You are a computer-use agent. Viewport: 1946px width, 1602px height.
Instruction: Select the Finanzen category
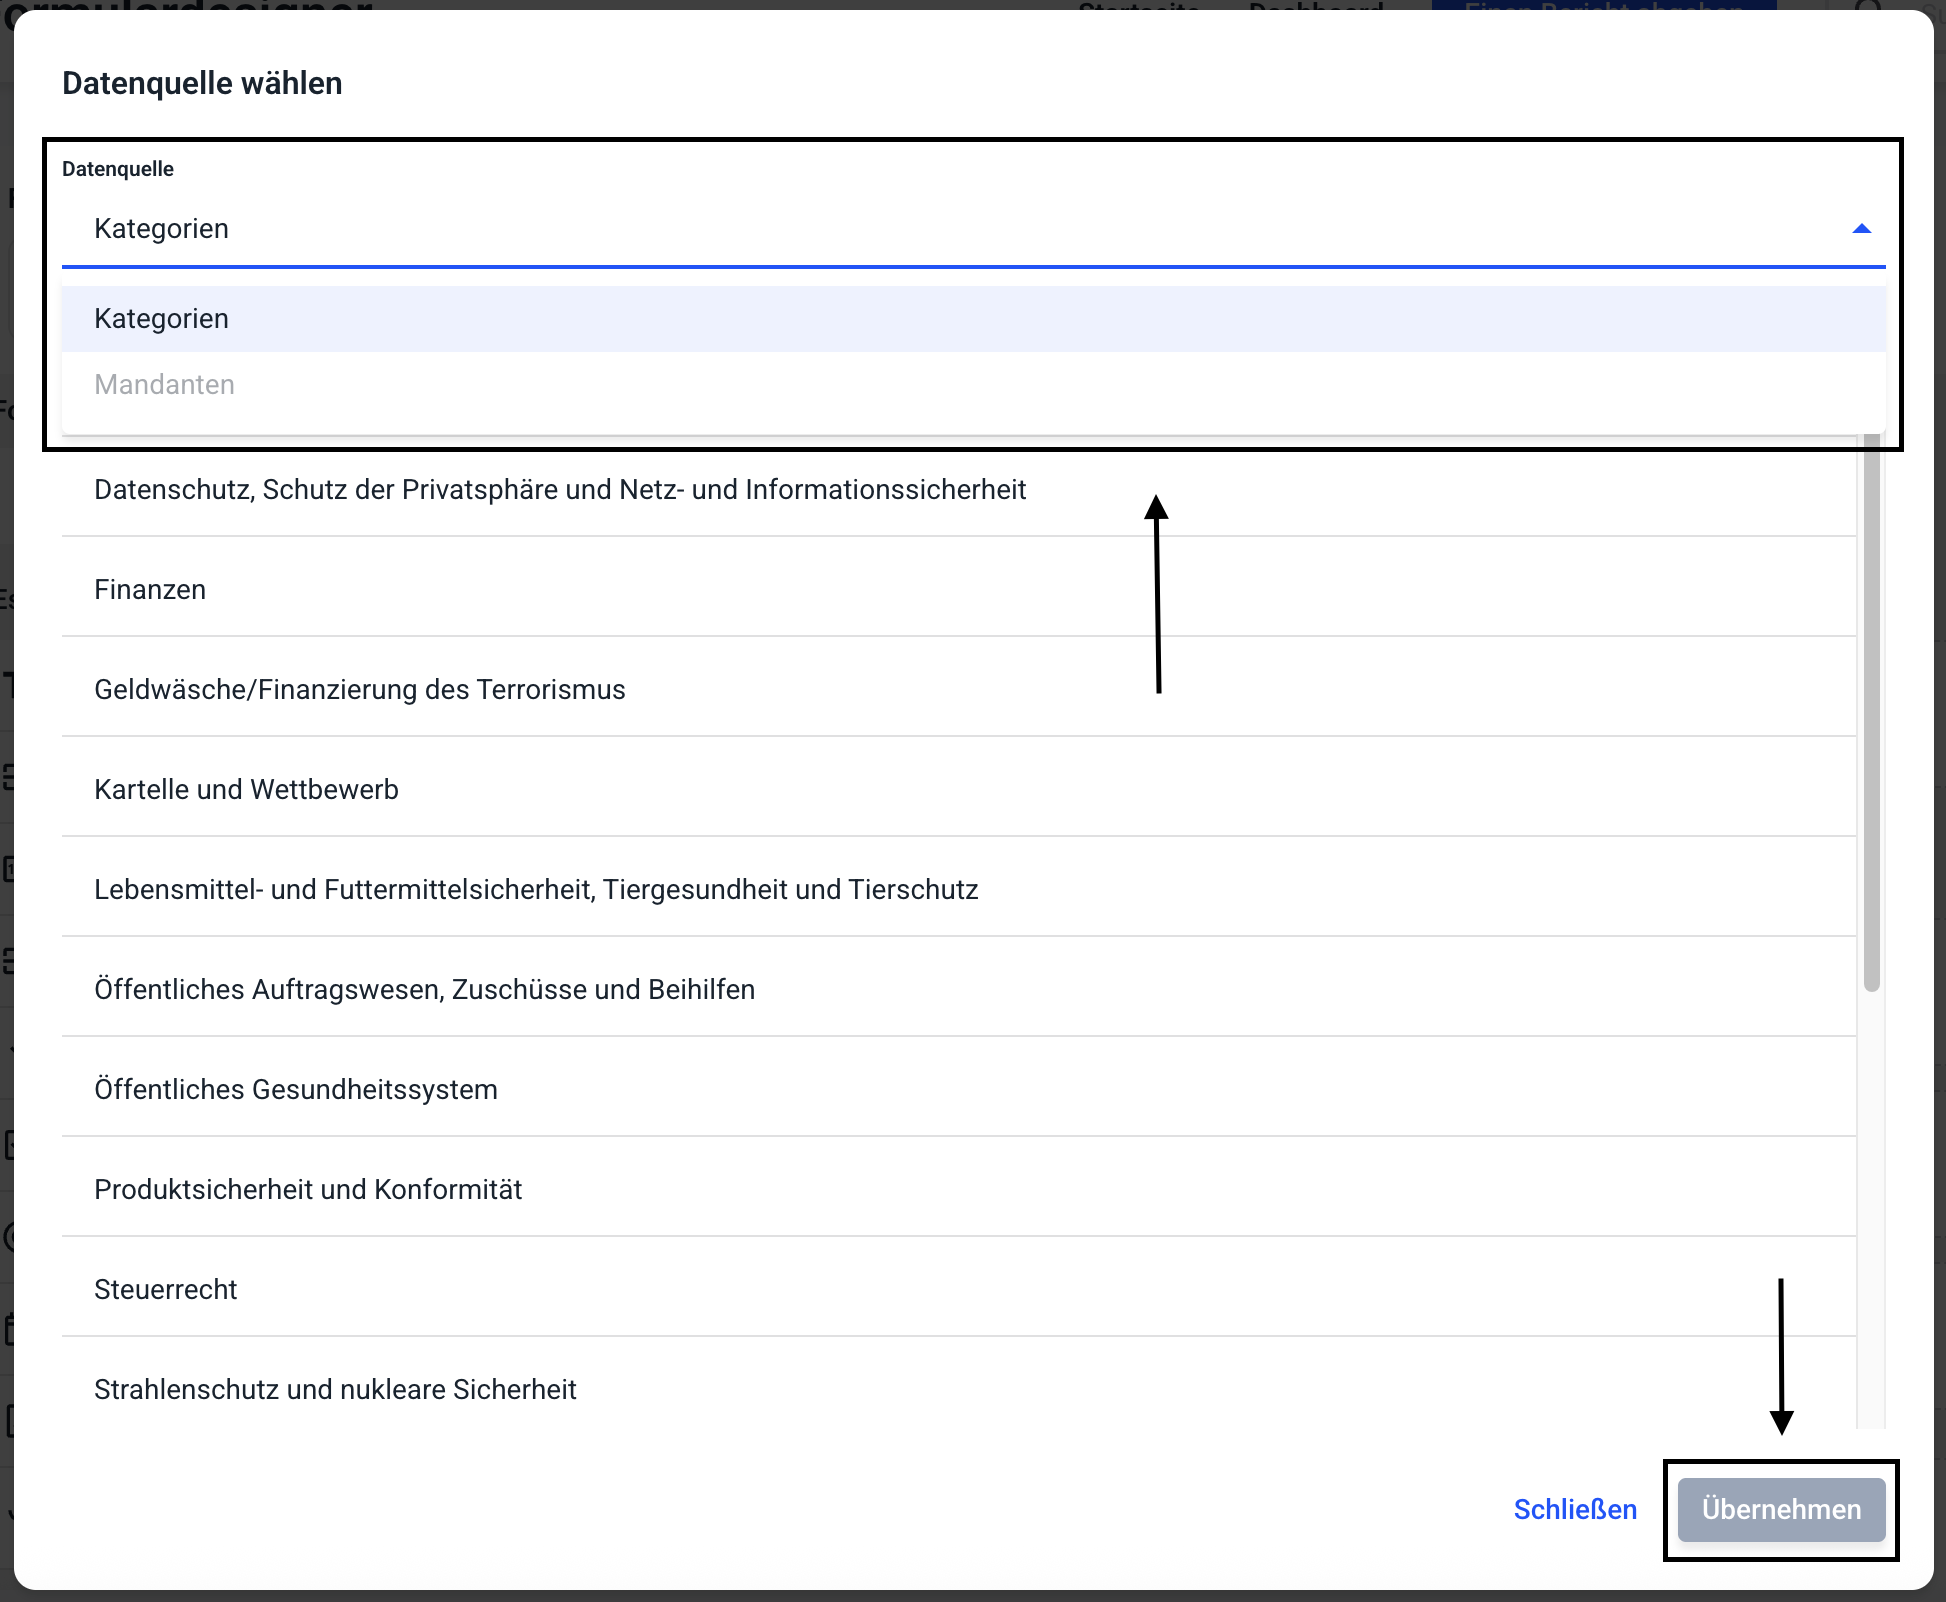tap(150, 590)
